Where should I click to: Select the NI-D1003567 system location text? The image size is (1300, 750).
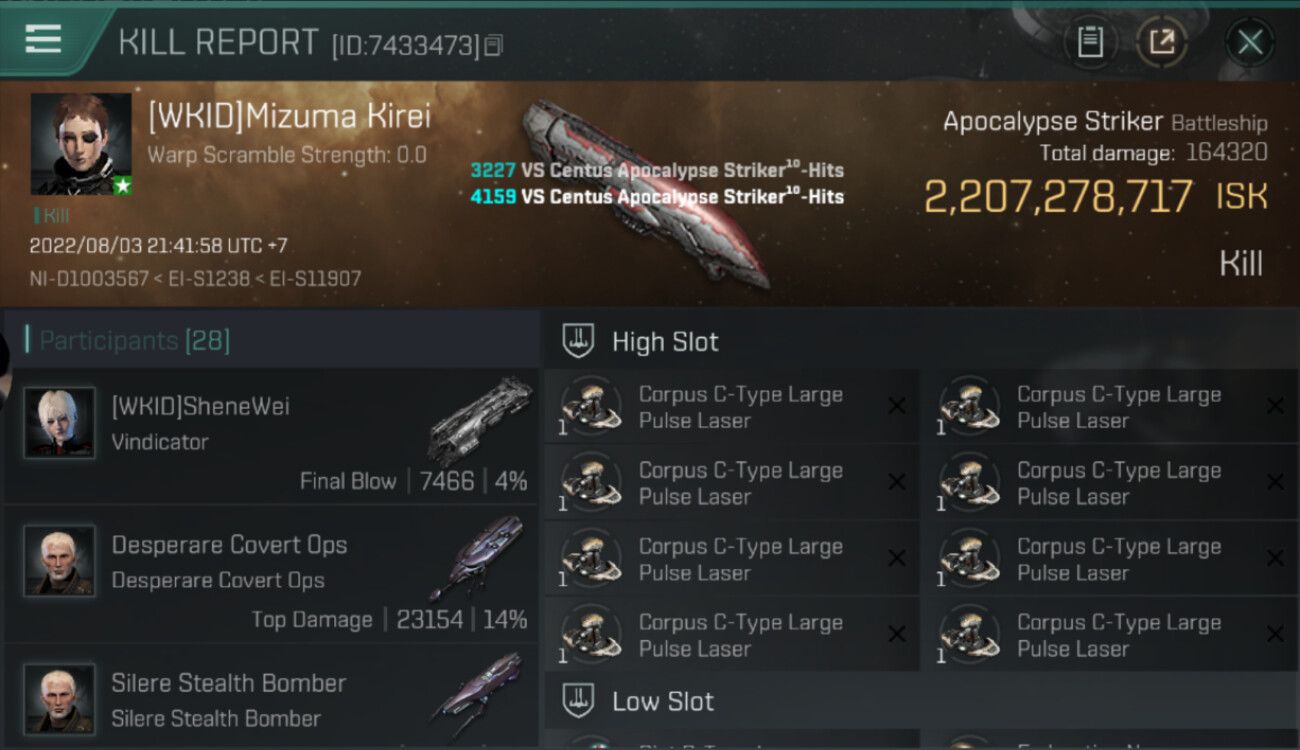coord(85,279)
